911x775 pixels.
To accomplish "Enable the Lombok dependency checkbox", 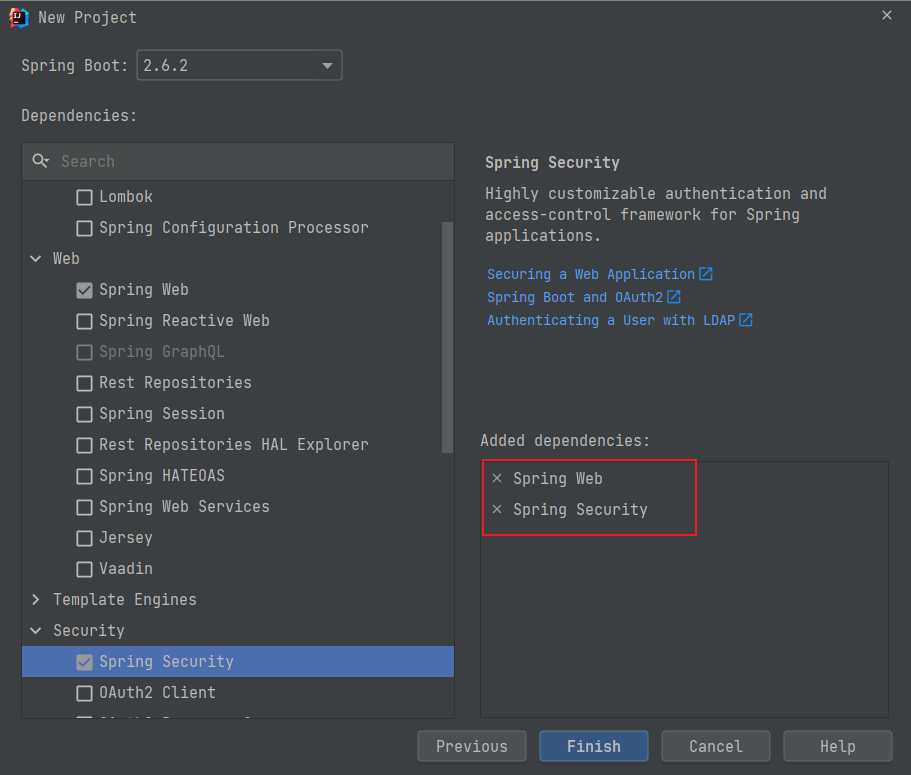I will 84,197.
